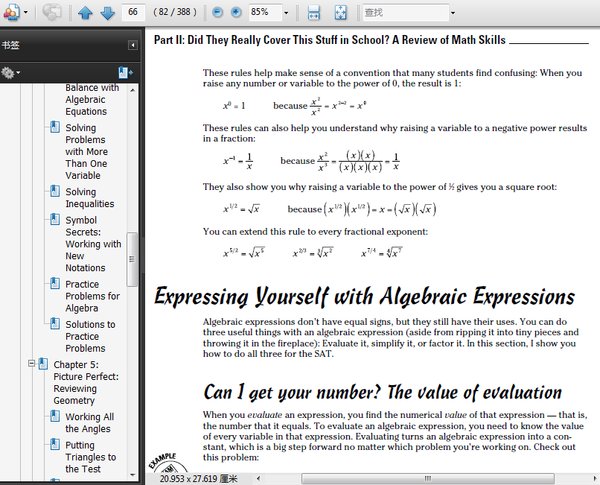This screenshot has width=600, height=485.
Task: Open bookmark Solving Problems with More Than One Variable
Action: (86, 152)
